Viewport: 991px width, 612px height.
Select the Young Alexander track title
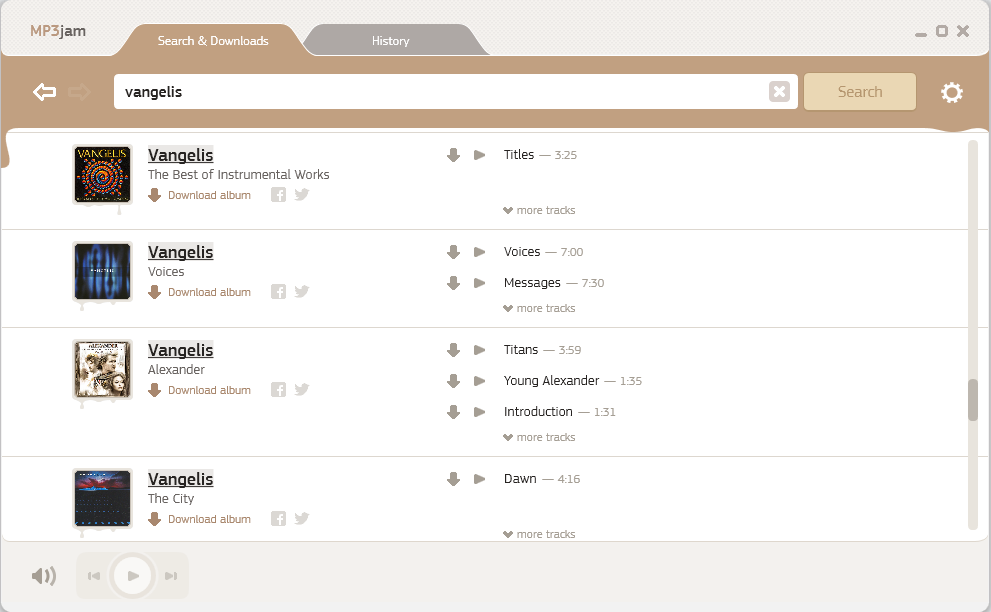(551, 381)
